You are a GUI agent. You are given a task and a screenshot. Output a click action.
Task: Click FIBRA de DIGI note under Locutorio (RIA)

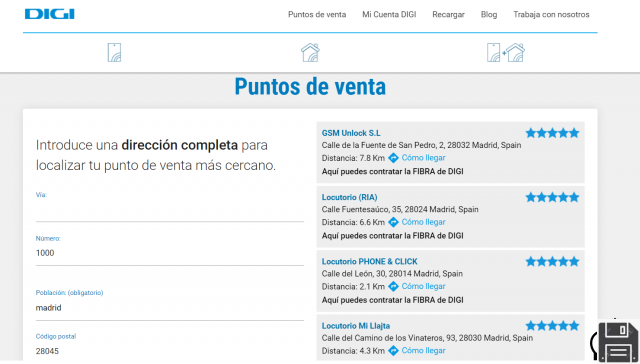tap(393, 236)
